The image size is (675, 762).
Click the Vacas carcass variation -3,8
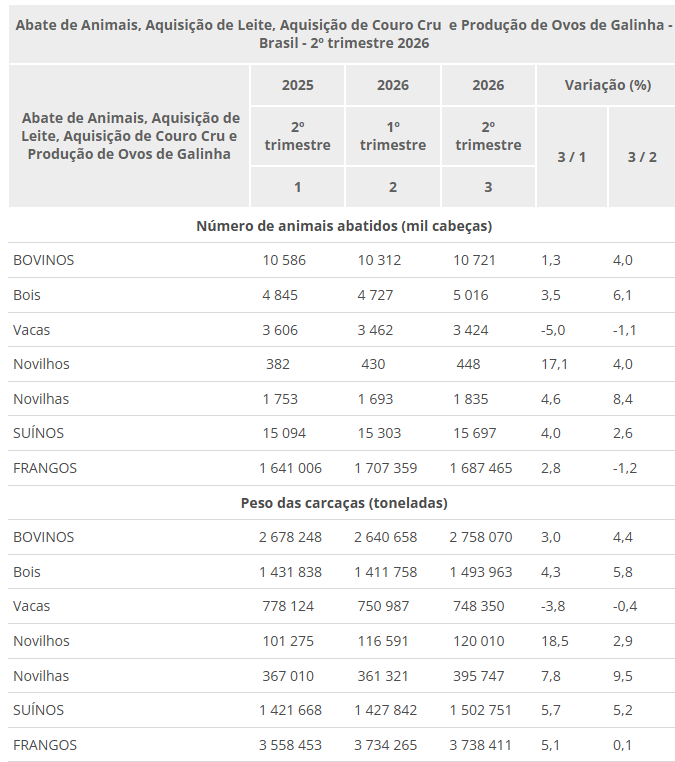tap(553, 606)
